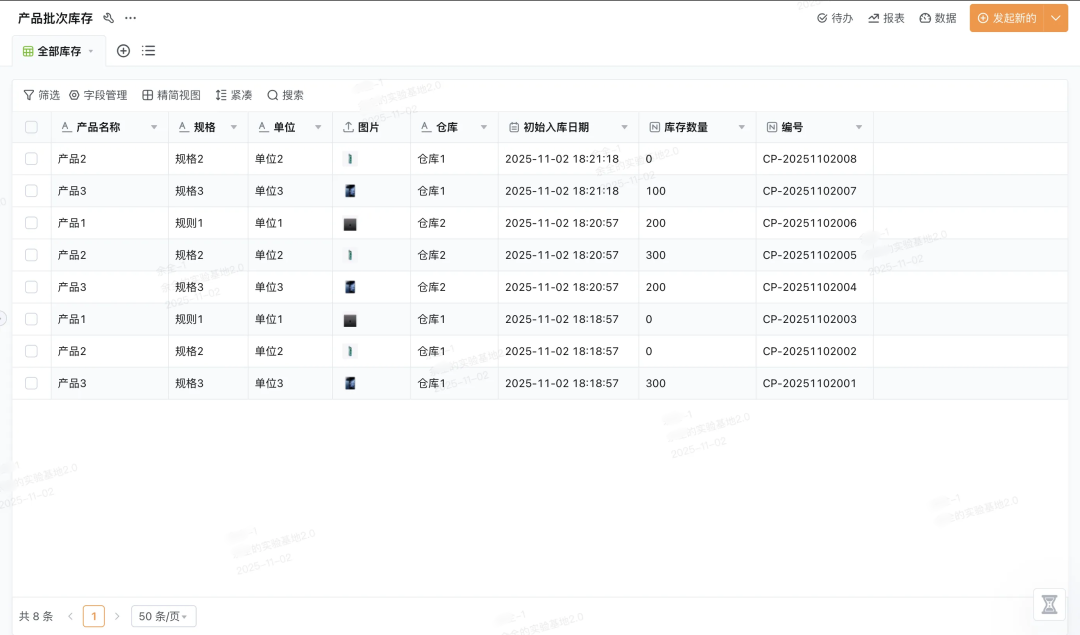The image size is (1080, 635).
Task: Toggle 紧凑 row density
Action: click(234, 95)
